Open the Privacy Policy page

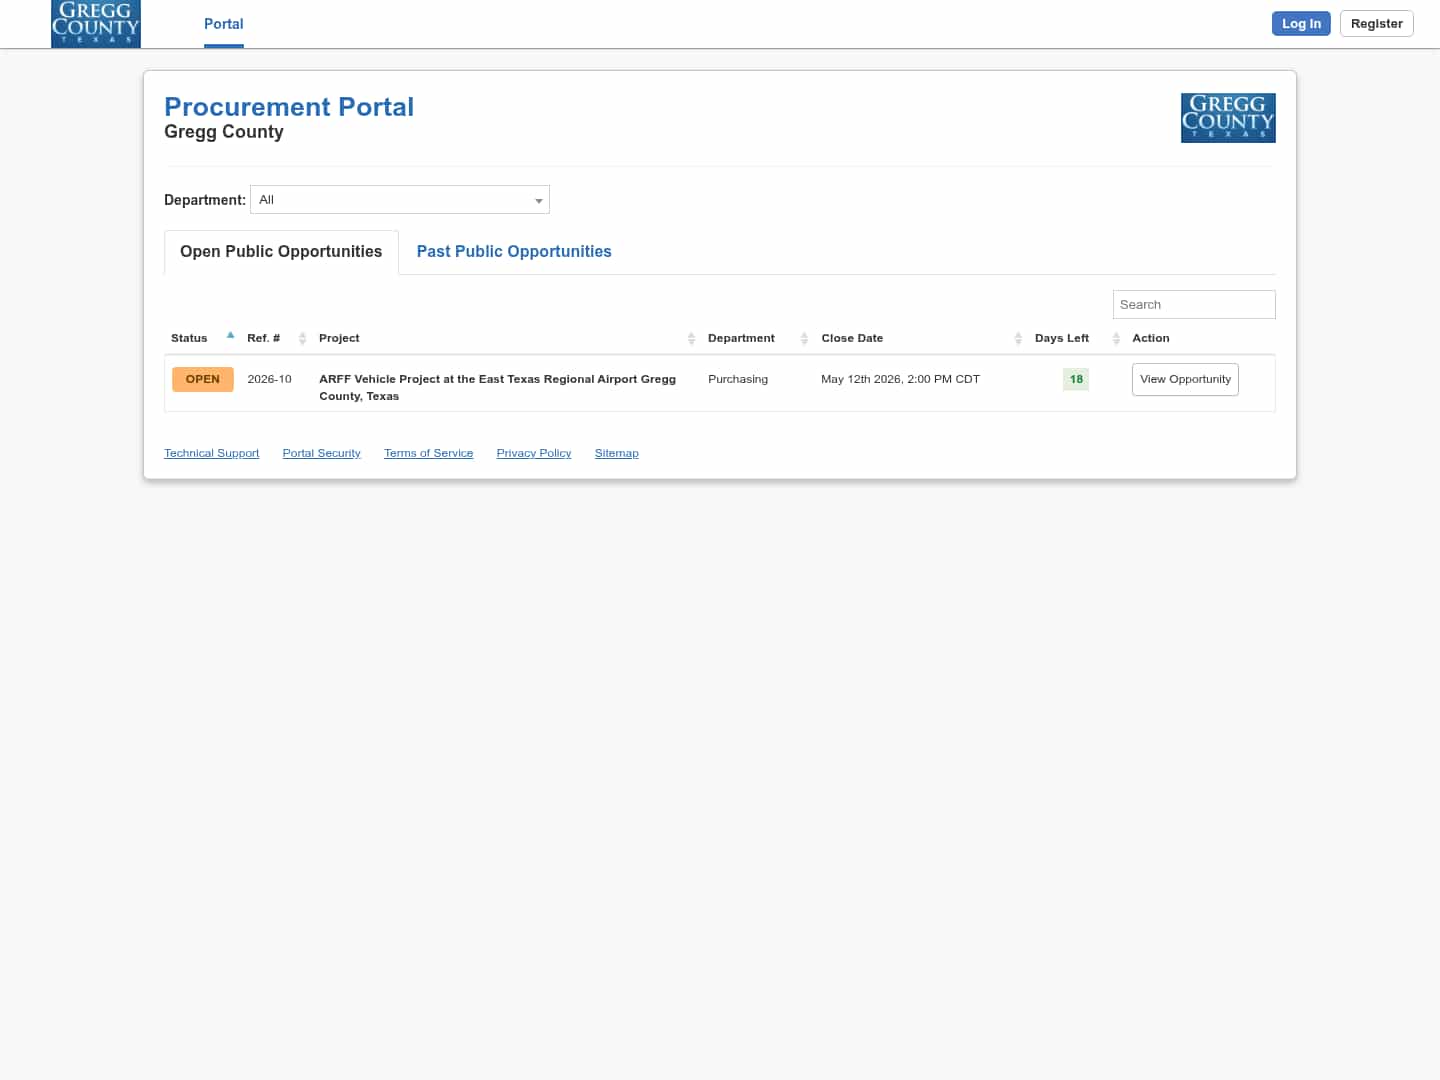533,452
